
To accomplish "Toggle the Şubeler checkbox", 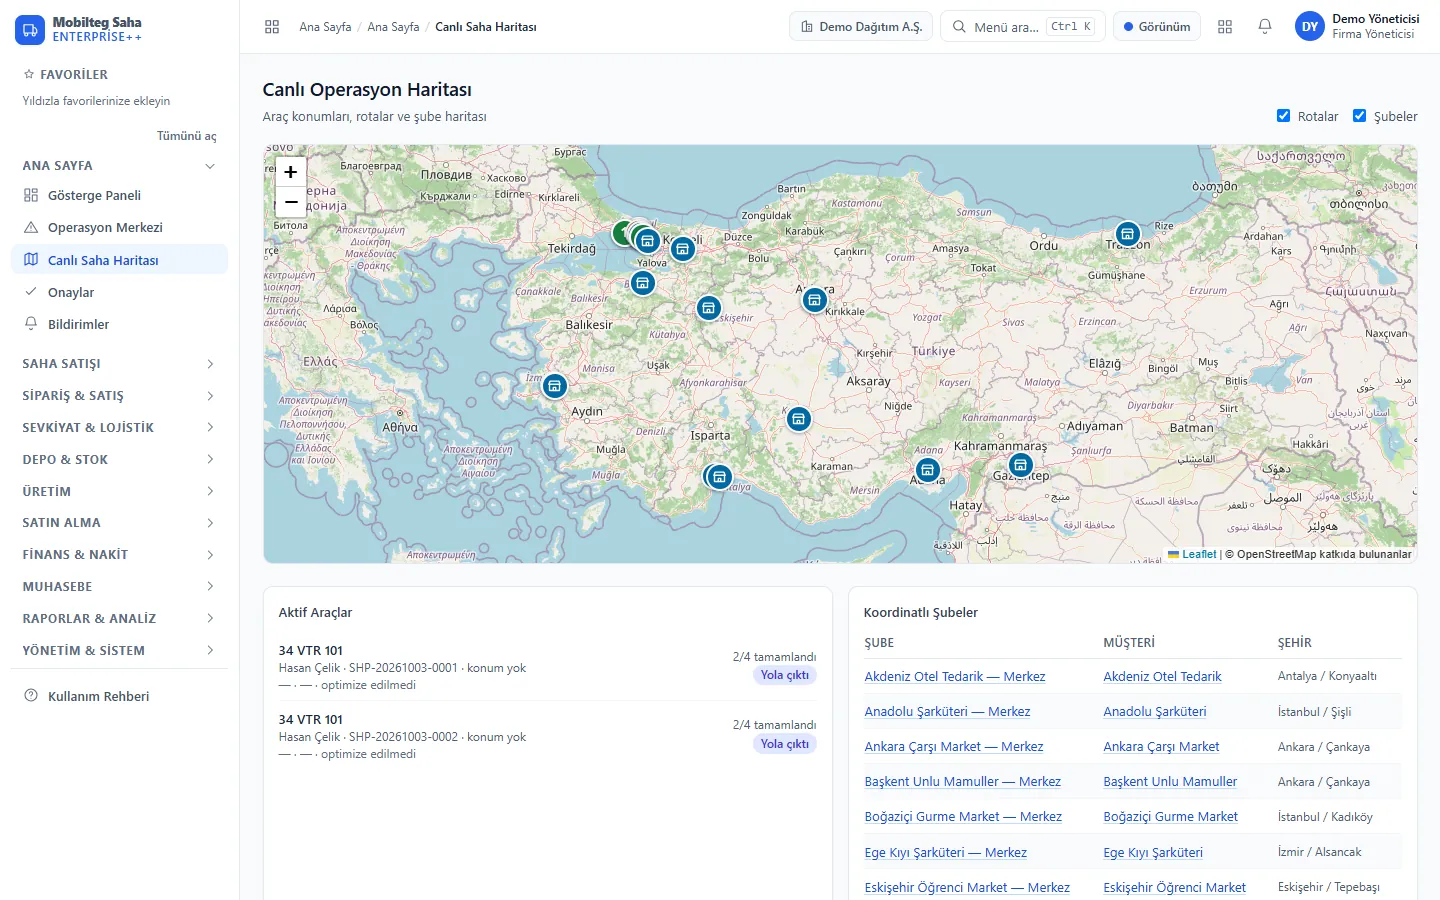I will (1360, 116).
